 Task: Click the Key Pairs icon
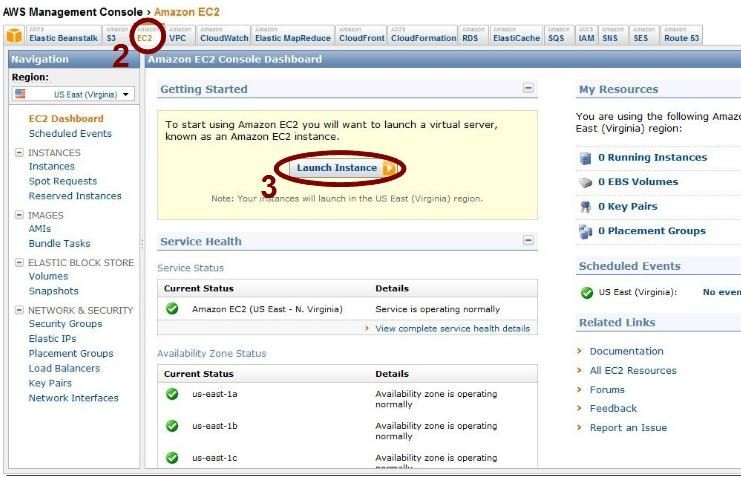pos(586,207)
